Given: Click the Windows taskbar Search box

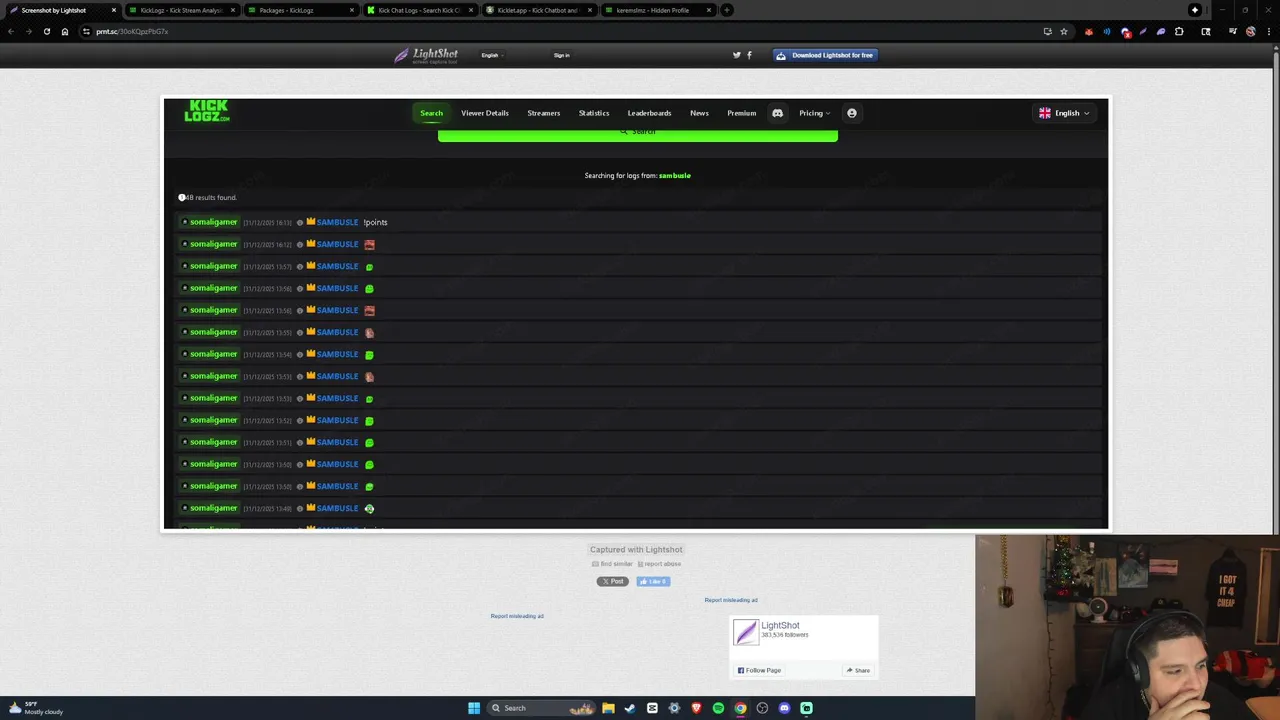Looking at the screenshot, I should point(539,708).
